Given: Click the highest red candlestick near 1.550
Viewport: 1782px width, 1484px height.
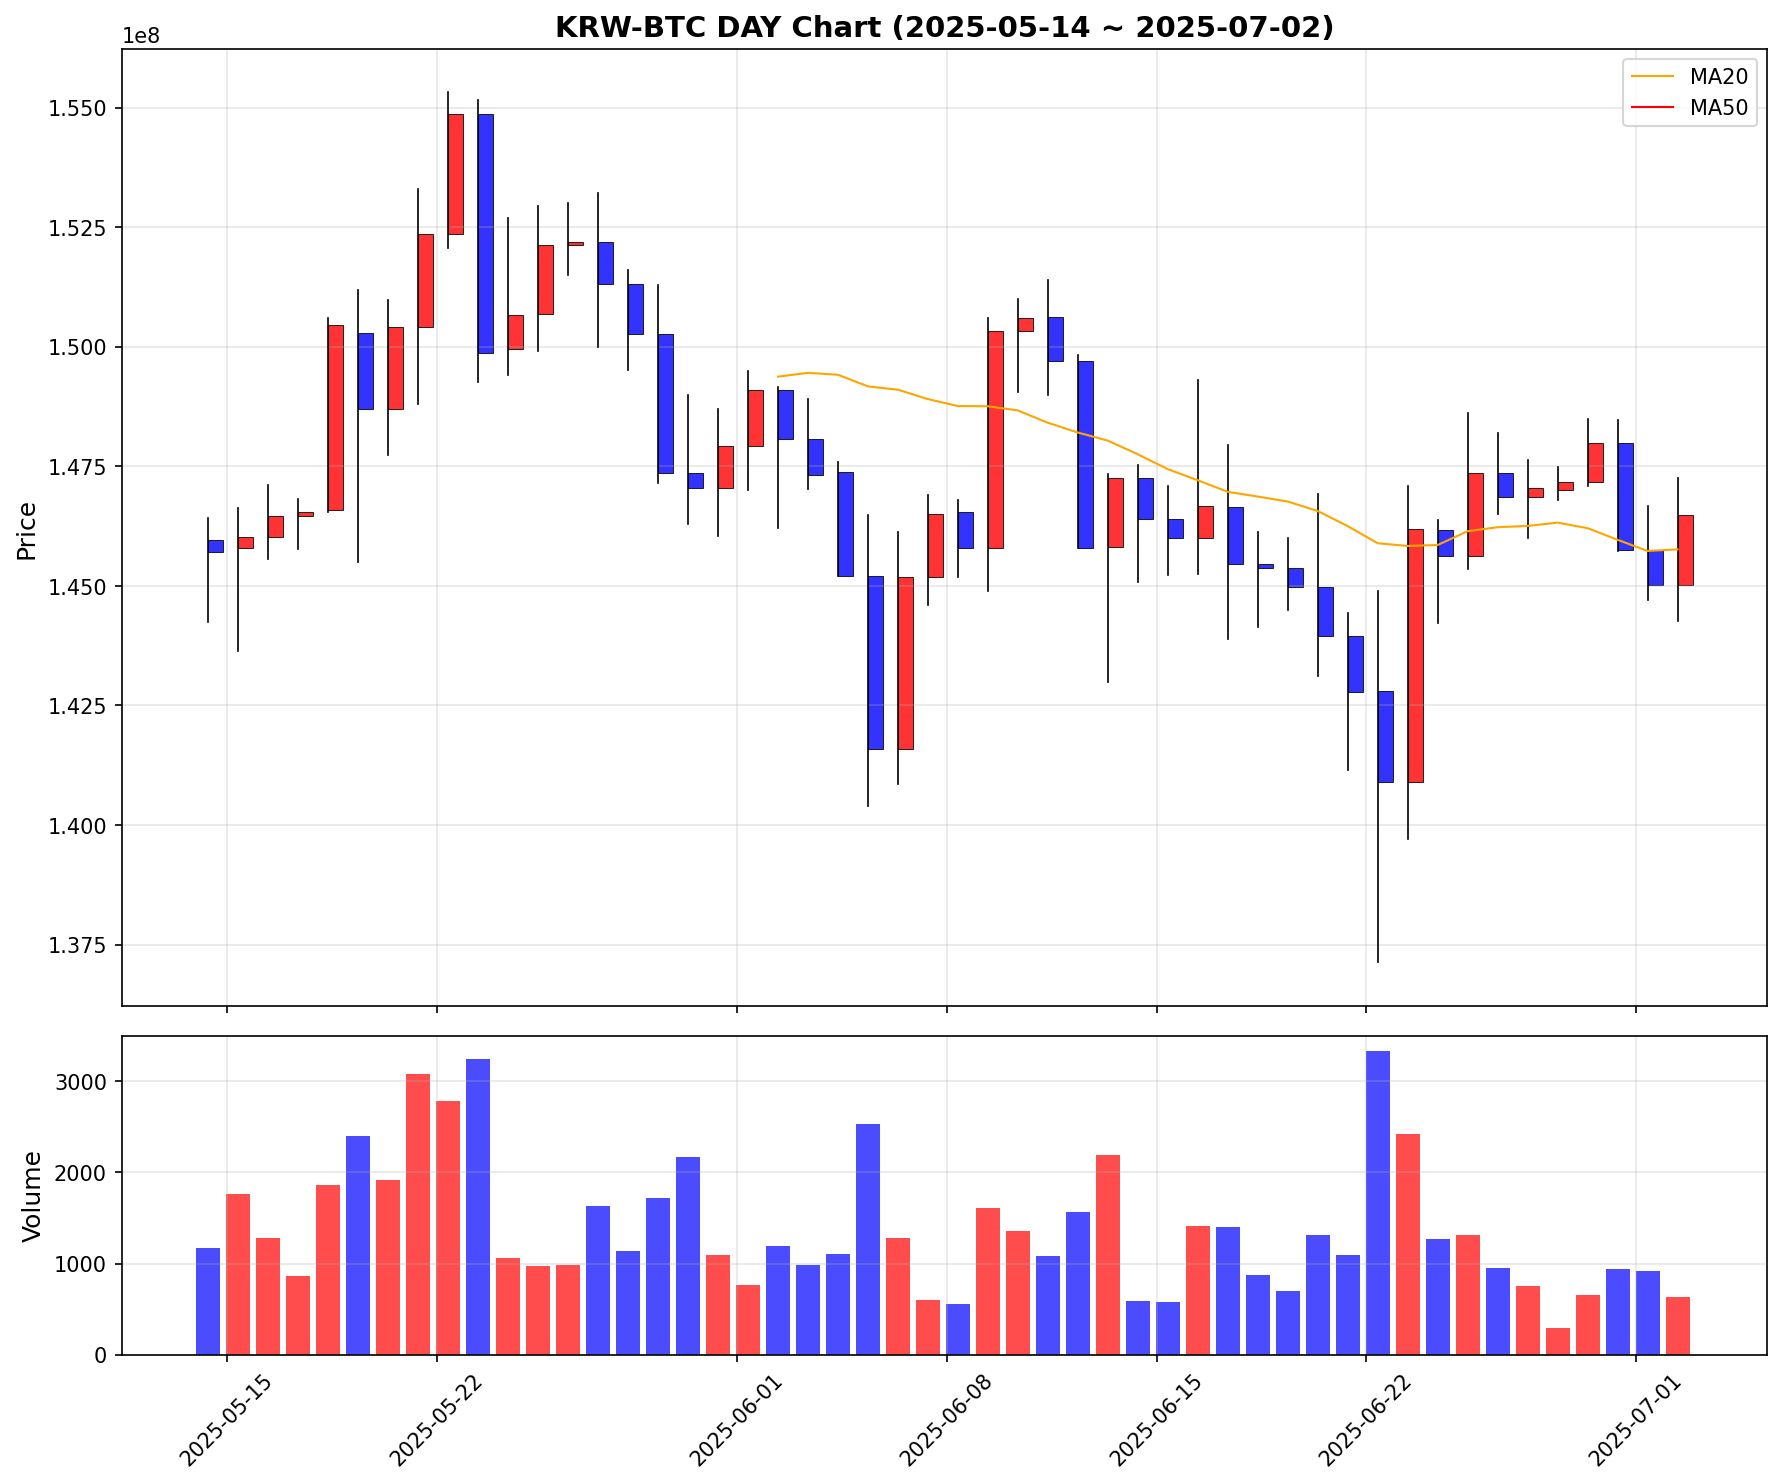Looking at the screenshot, I should pyautogui.click(x=455, y=174).
